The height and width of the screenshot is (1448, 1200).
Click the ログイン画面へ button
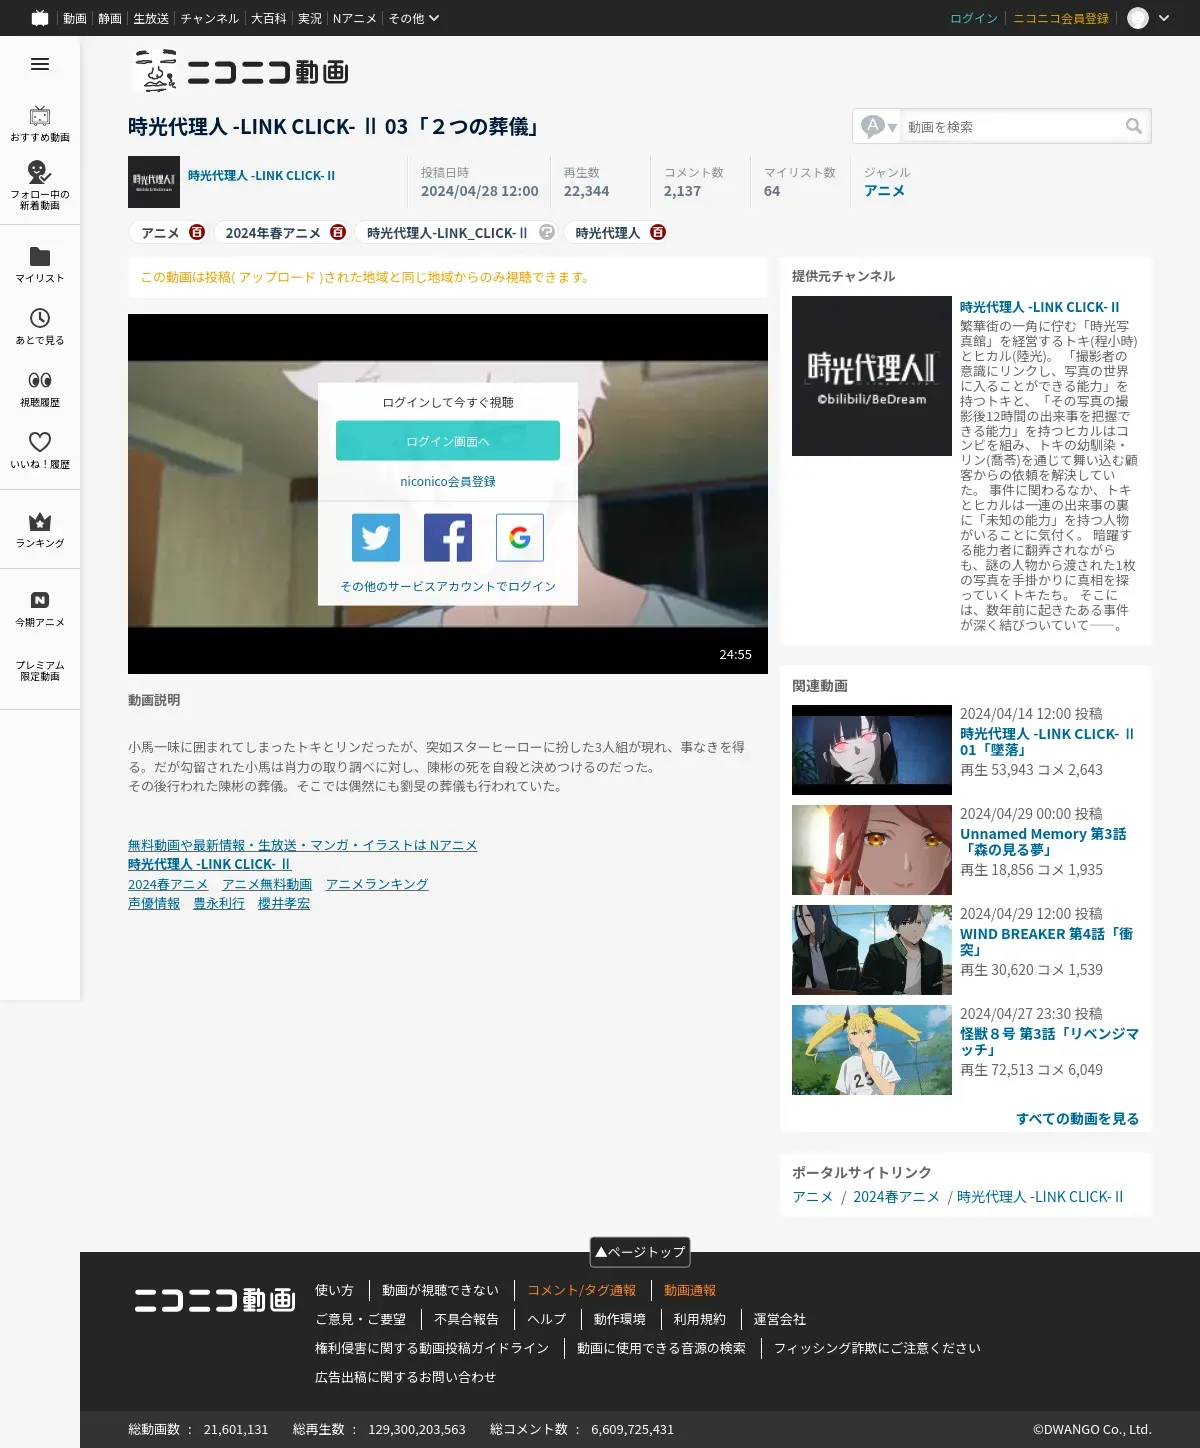(x=448, y=441)
